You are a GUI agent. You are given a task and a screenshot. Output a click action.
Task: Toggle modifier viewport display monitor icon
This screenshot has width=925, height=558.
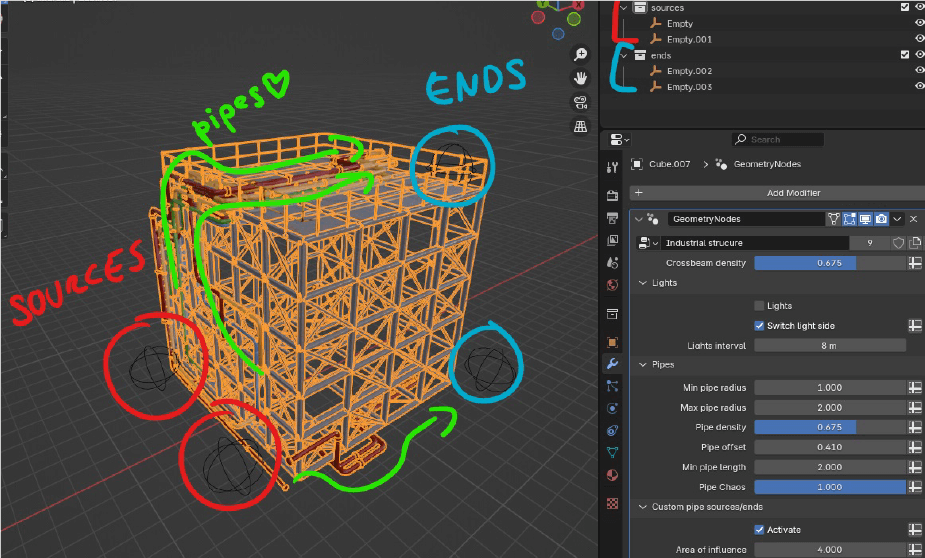click(x=865, y=219)
